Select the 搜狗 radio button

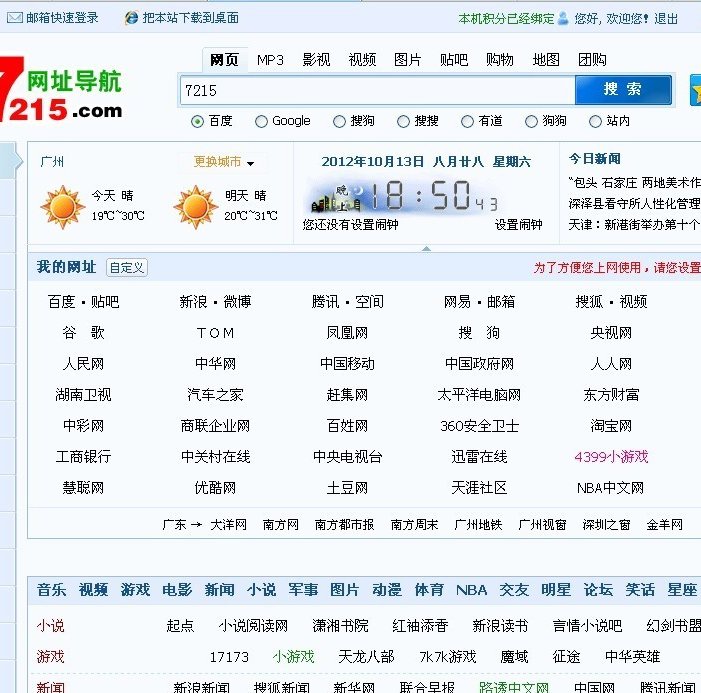click(x=339, y=121)
